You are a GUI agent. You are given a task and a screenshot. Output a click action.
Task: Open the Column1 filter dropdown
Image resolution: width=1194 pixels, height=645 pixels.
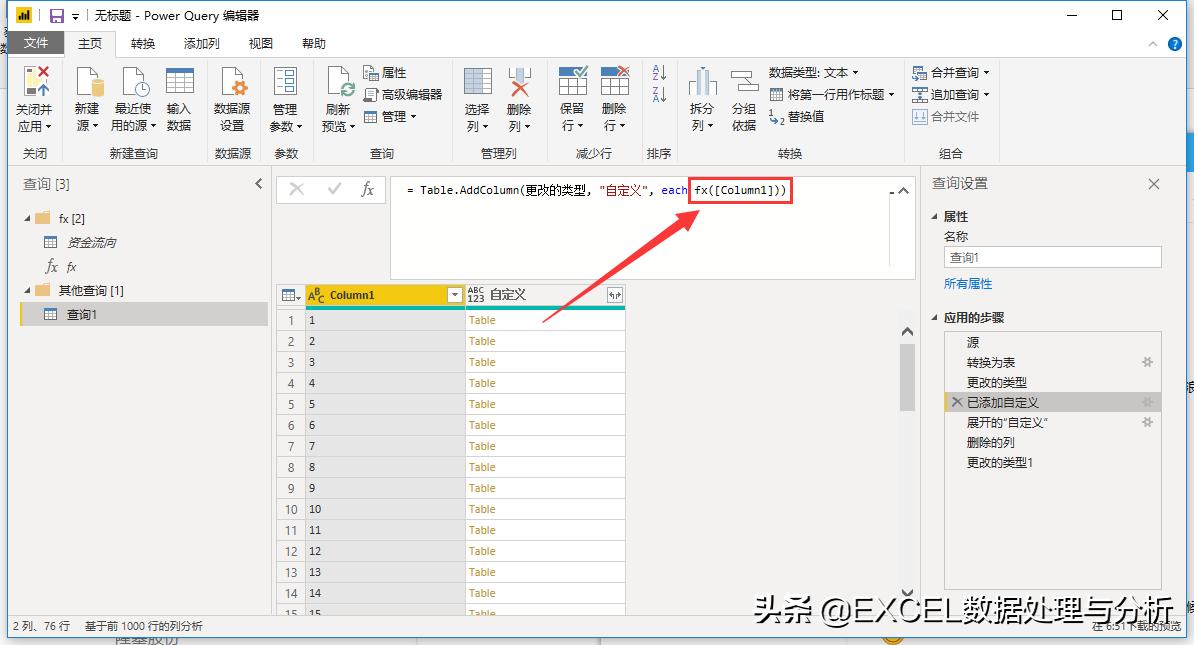tap(456, 294)
